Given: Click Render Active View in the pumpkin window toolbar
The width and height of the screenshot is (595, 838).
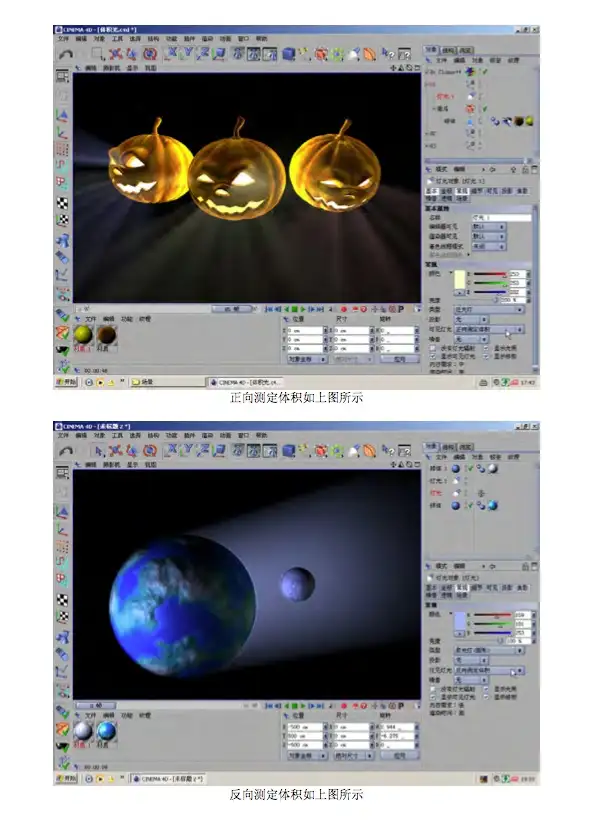Looking at the screenshot, I should pyautogui.click(x=238, y=53).
